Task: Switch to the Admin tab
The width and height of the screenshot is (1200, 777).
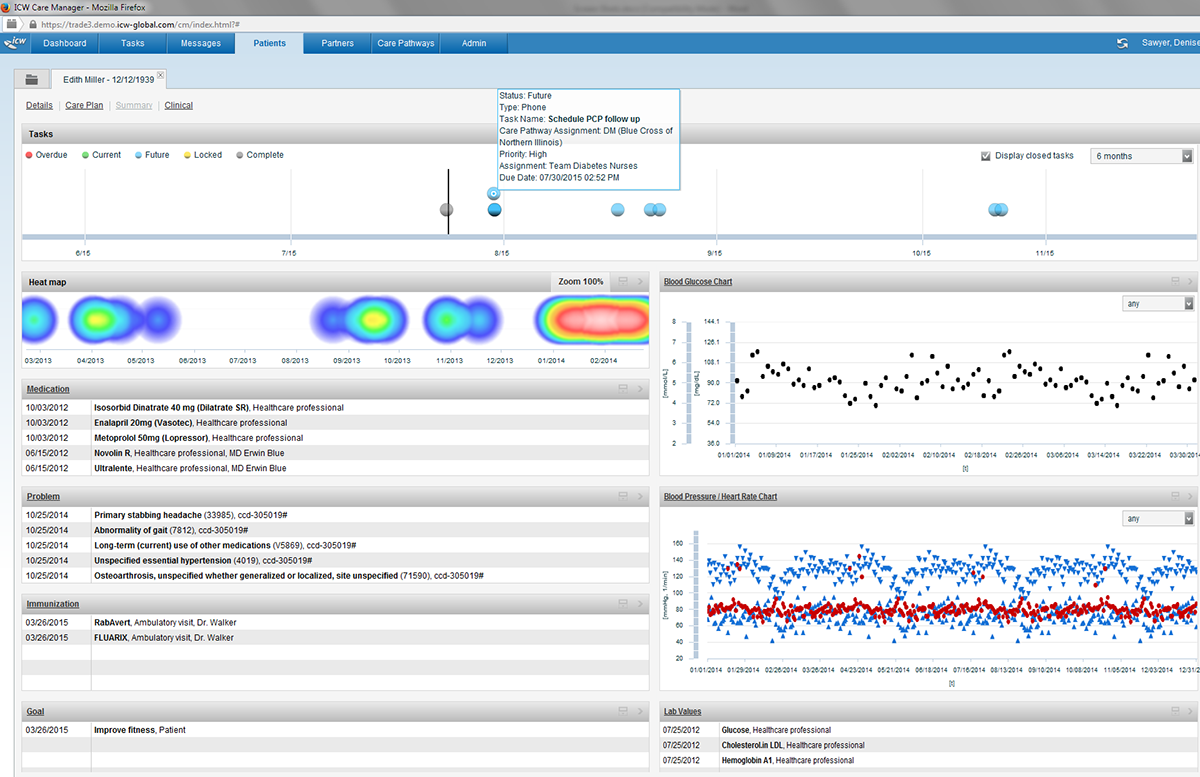Action: (x=474, y=43)
